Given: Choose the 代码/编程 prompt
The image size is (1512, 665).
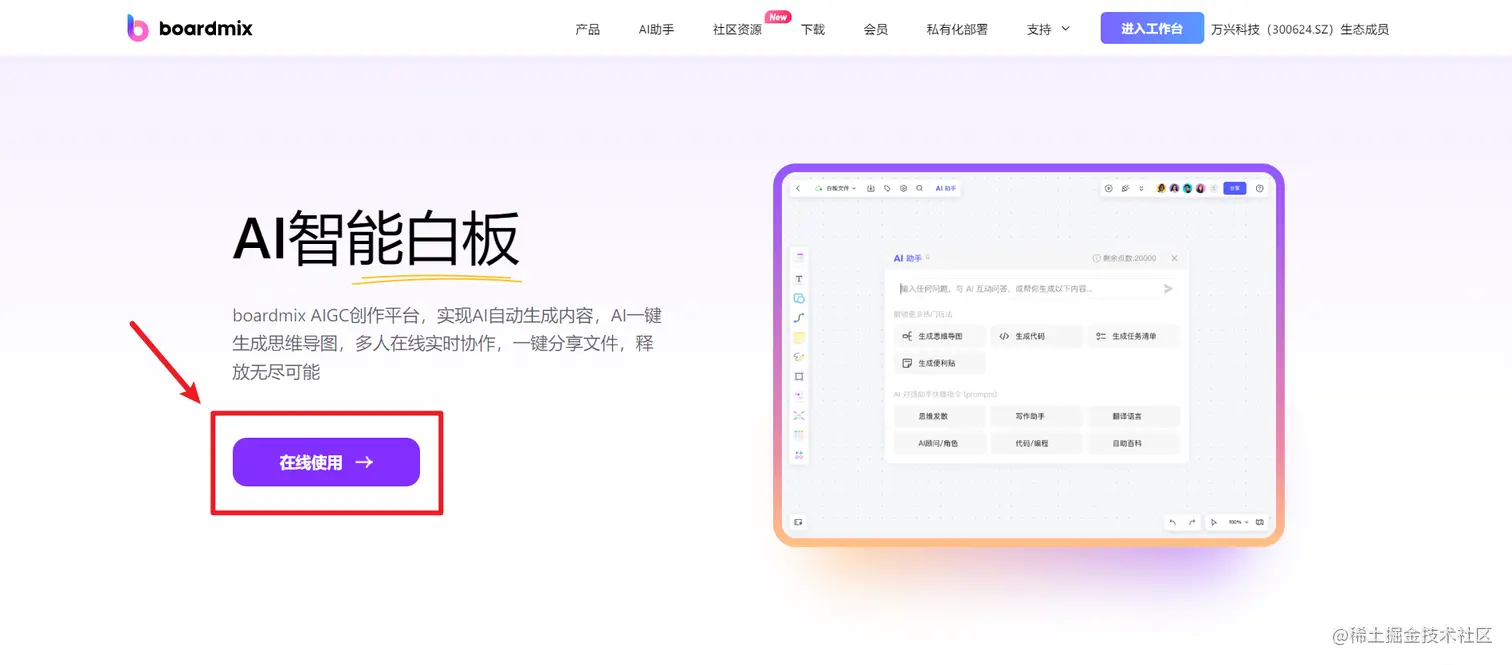Looking at the screenshot, I should click(1037, 443).
